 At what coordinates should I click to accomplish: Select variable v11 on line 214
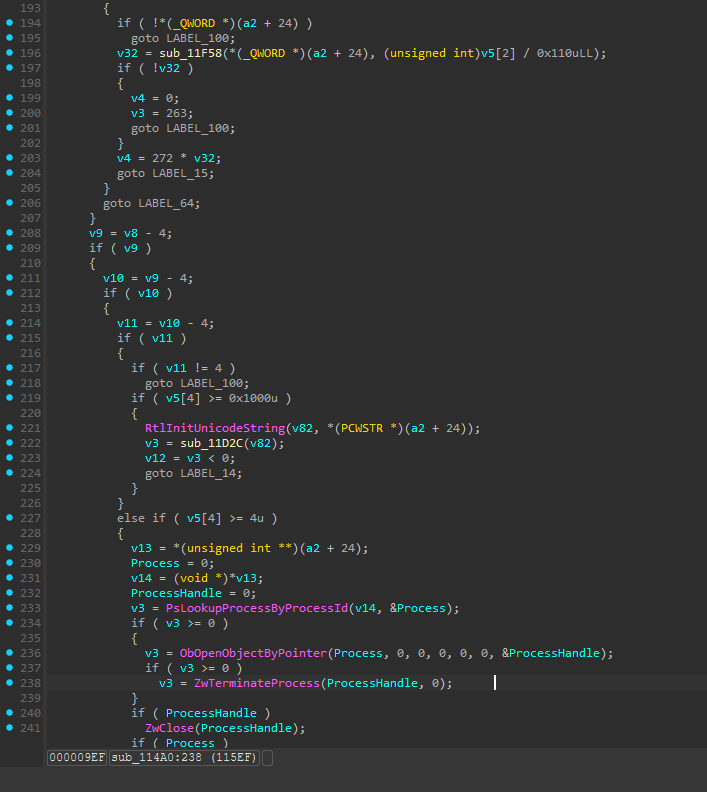click(x=127, y=323)
